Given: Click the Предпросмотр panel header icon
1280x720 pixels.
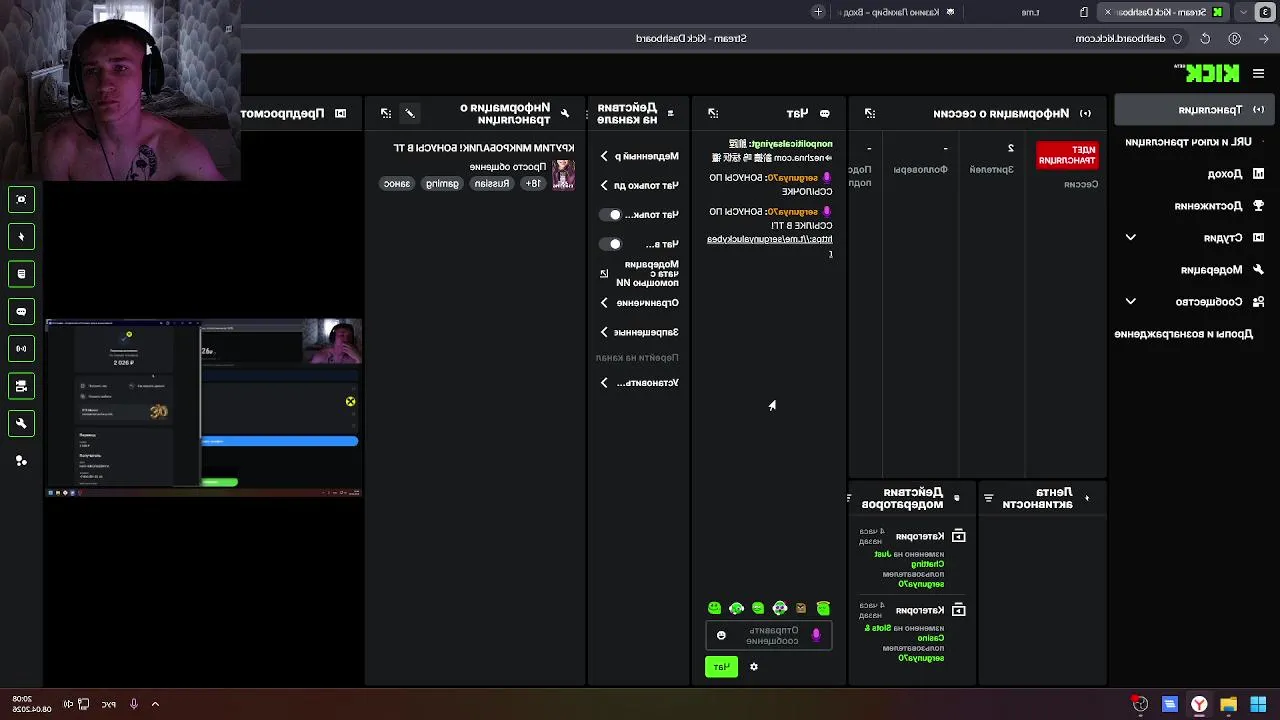Looking at the screenshot, I should tap(341, 113).
